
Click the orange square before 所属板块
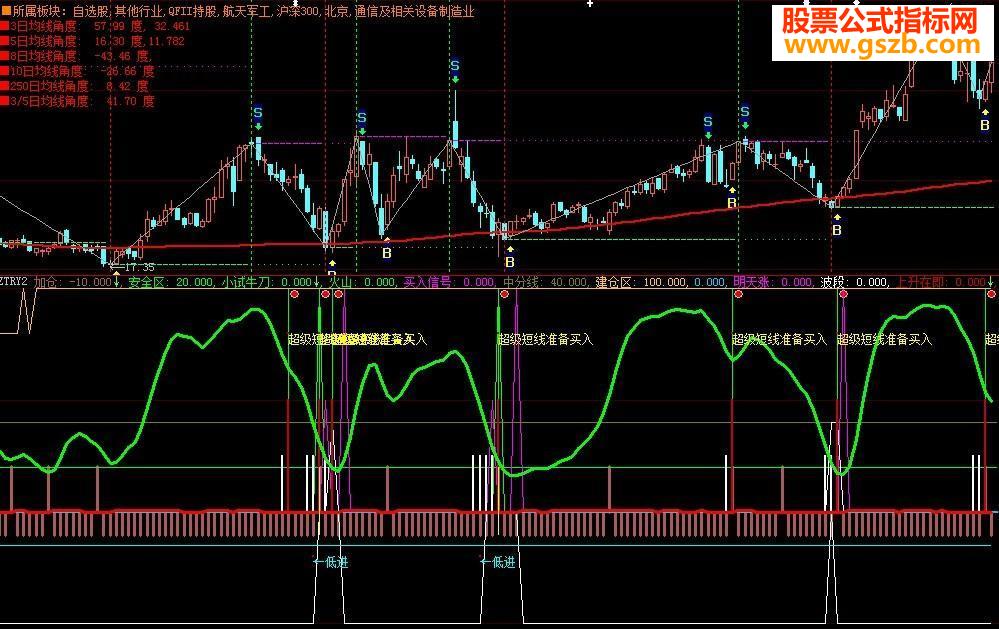point(6,11)
